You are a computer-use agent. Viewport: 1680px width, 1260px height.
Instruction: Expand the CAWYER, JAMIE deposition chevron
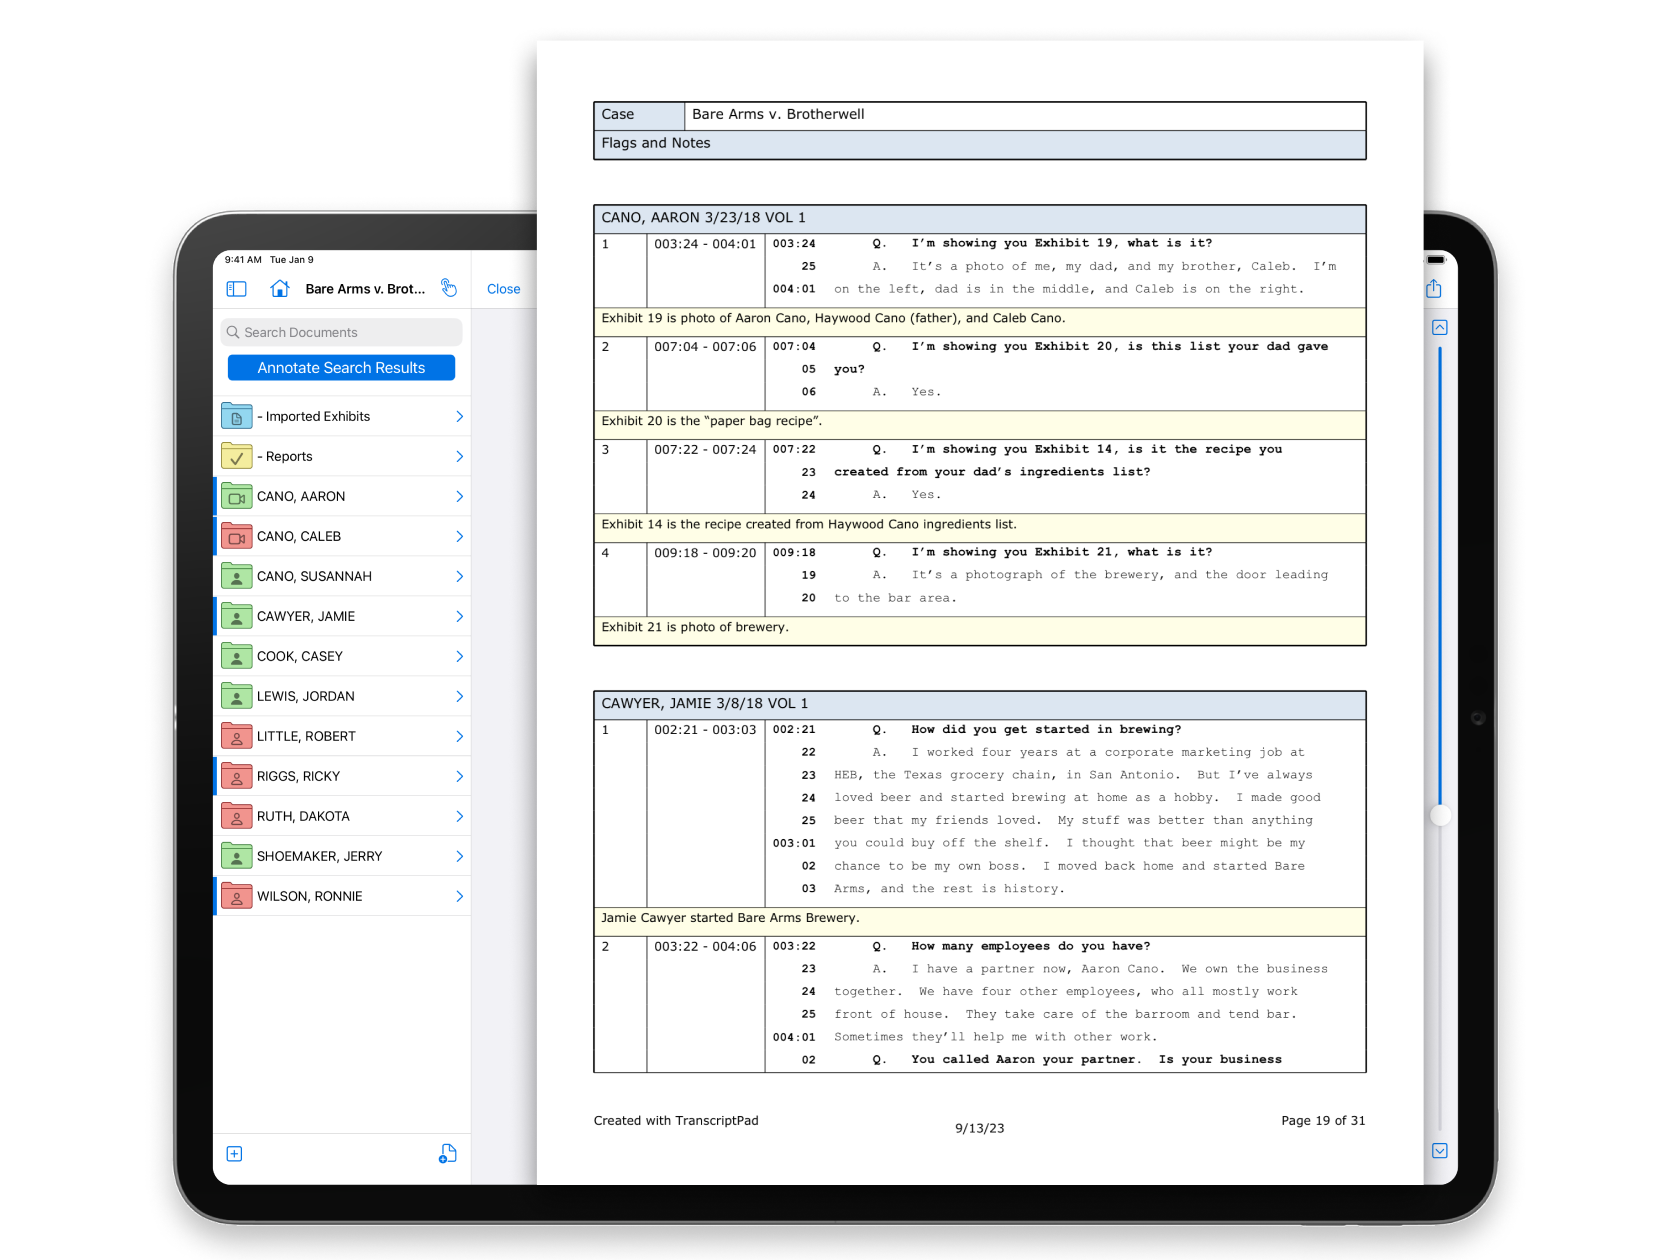click(x=459, y=616)
